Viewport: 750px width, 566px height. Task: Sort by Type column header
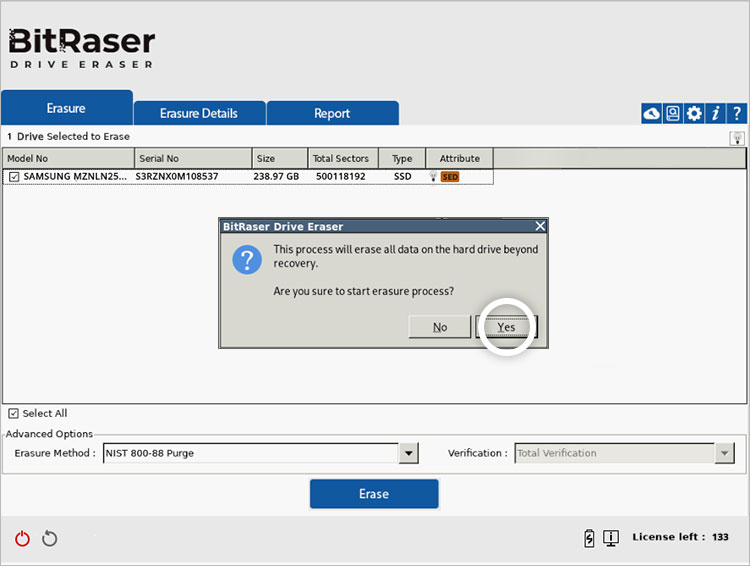click(402, 158)
